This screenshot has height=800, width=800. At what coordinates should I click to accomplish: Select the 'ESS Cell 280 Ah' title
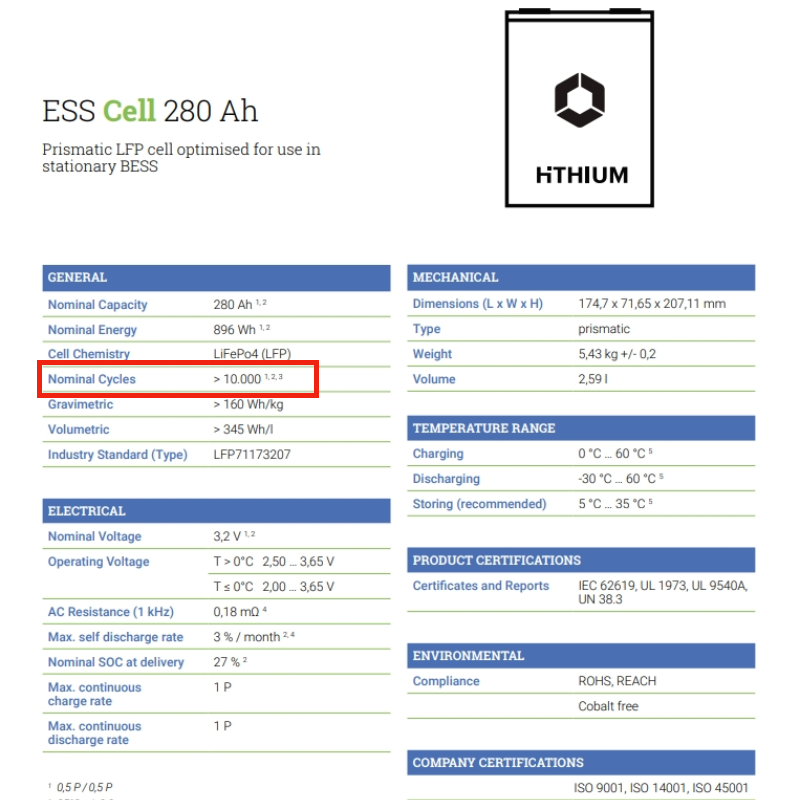point(150,111)
